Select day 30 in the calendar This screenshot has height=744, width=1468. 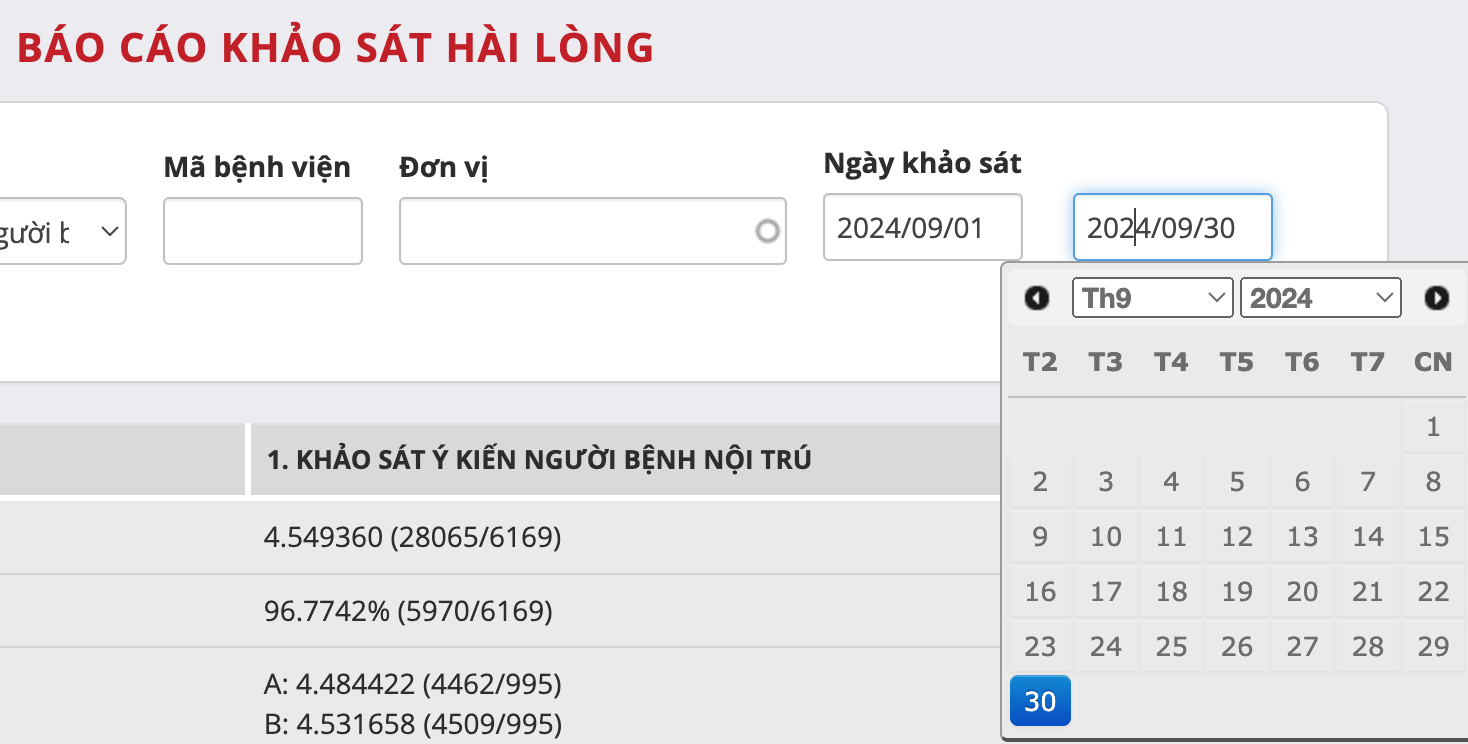tap(1040, 701)
